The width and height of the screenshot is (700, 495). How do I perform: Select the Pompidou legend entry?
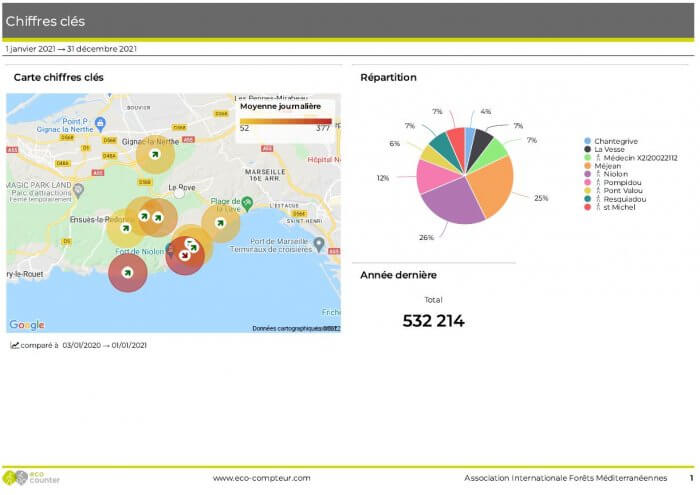point(613,183)
